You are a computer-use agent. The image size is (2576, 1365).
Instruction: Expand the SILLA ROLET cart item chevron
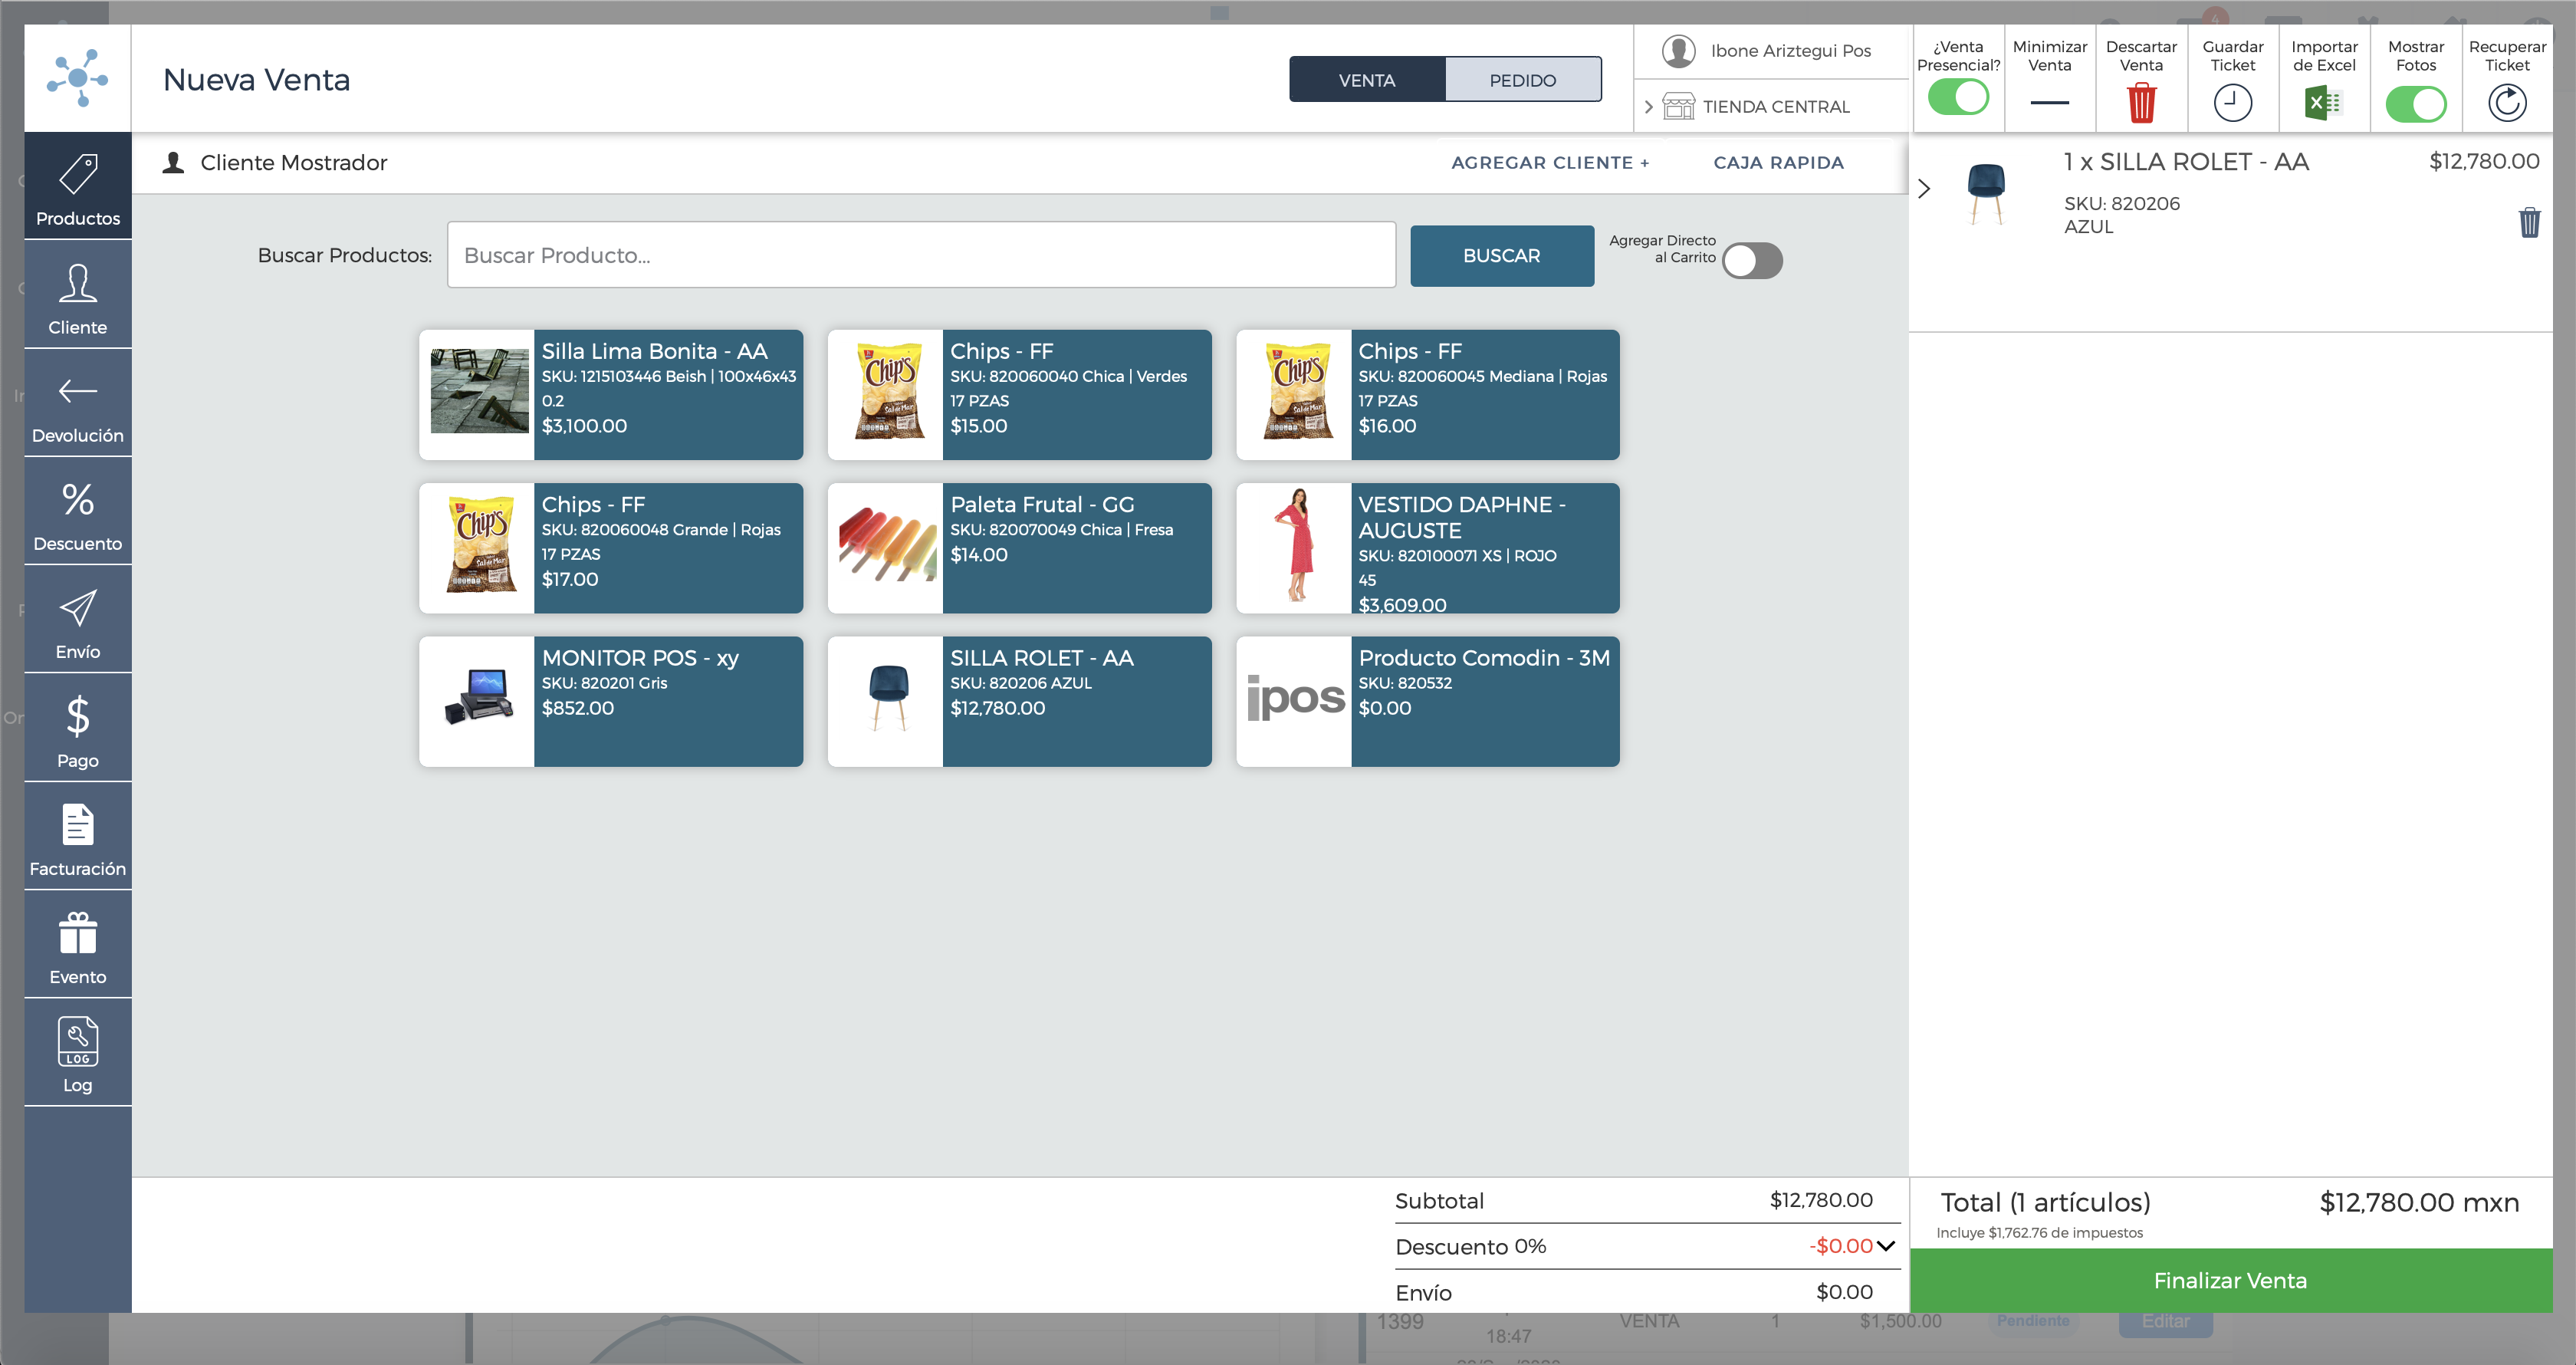pos(1924,188)
